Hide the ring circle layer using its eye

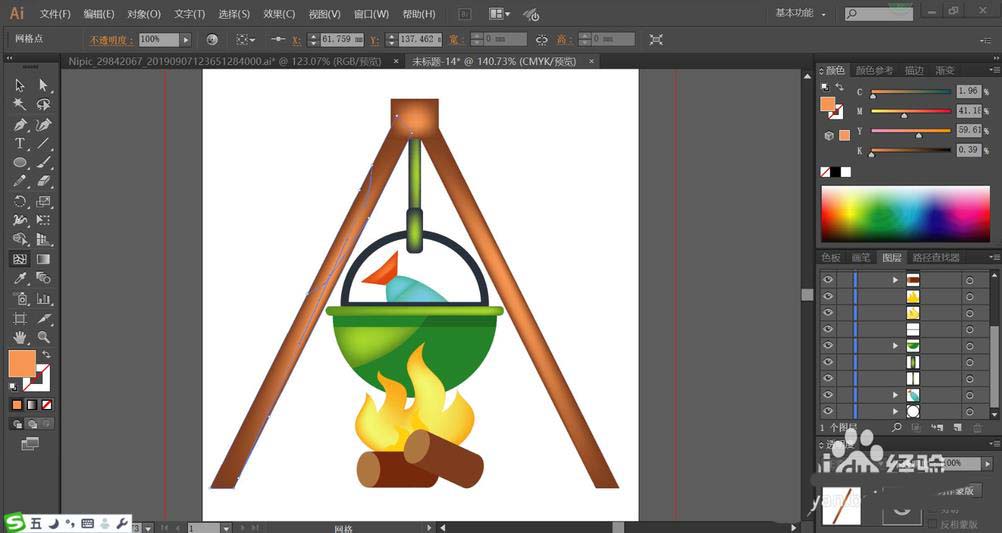[x=828, y=411]
